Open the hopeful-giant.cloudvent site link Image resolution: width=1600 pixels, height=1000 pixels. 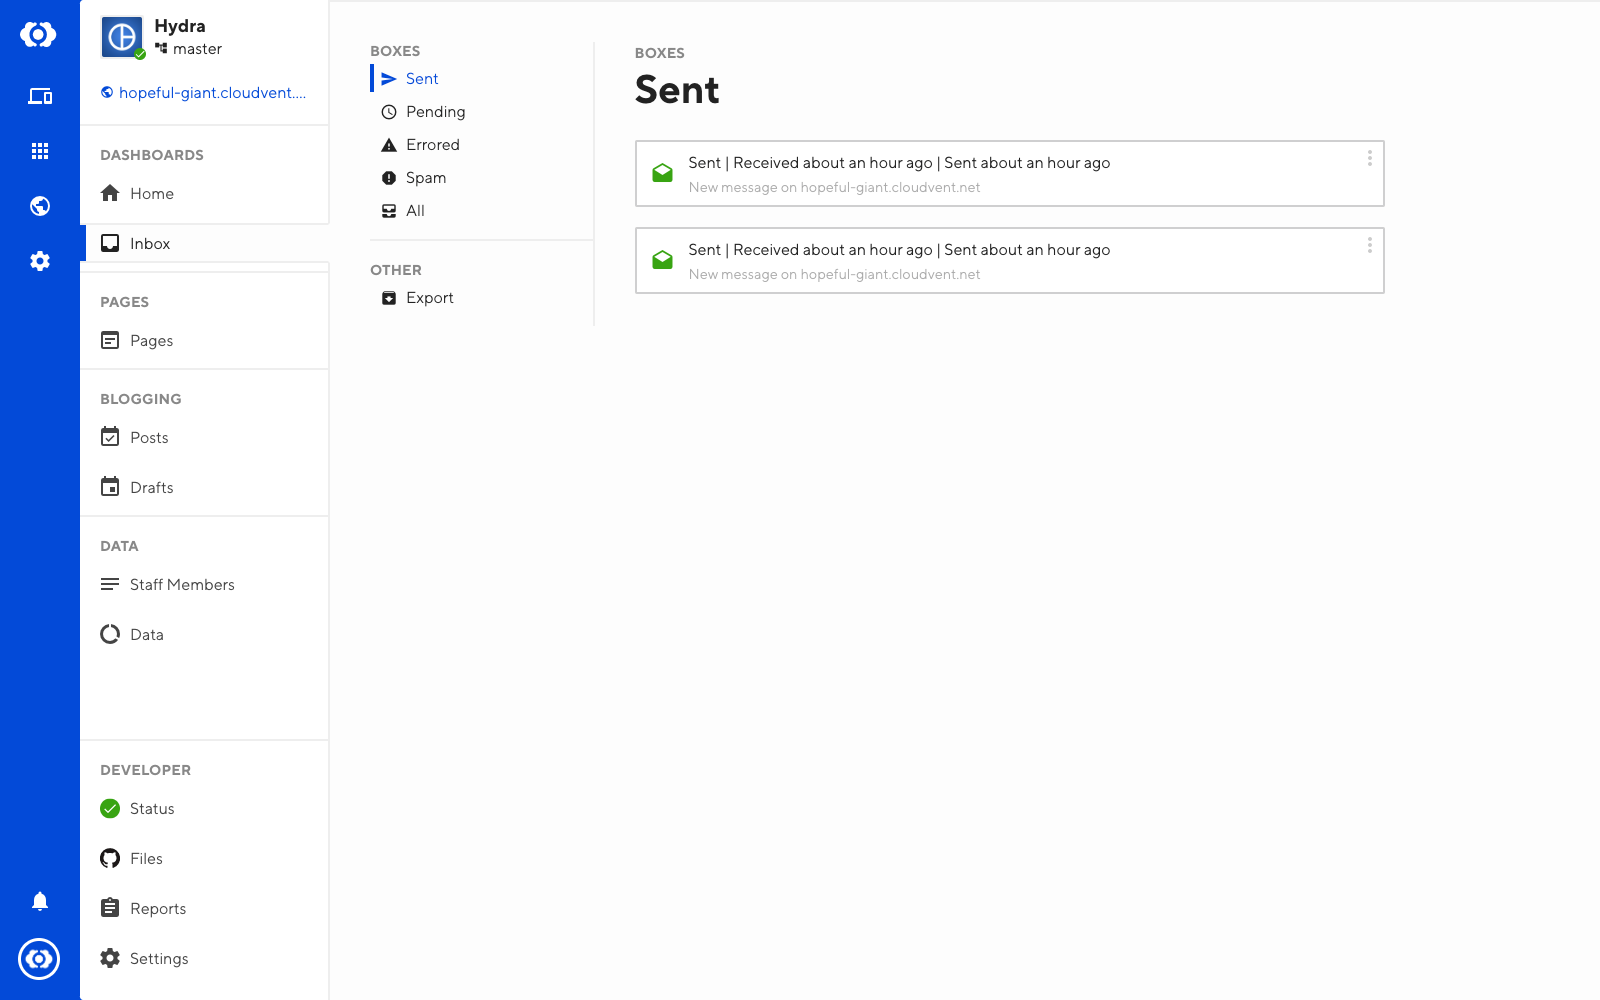click(x=211, y=93)
